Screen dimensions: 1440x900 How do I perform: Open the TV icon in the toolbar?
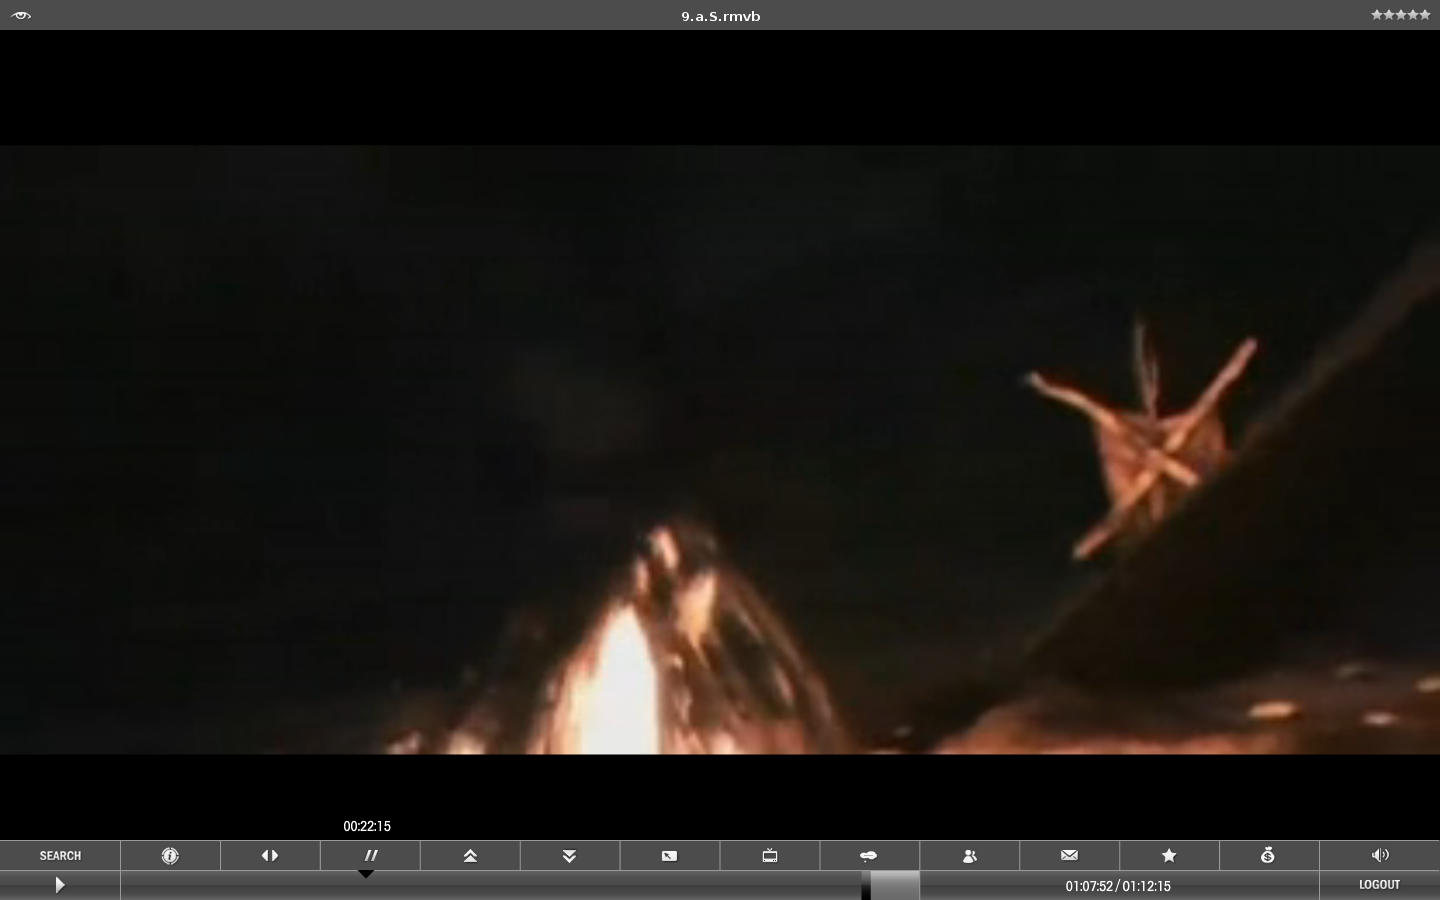click(770, 856)
